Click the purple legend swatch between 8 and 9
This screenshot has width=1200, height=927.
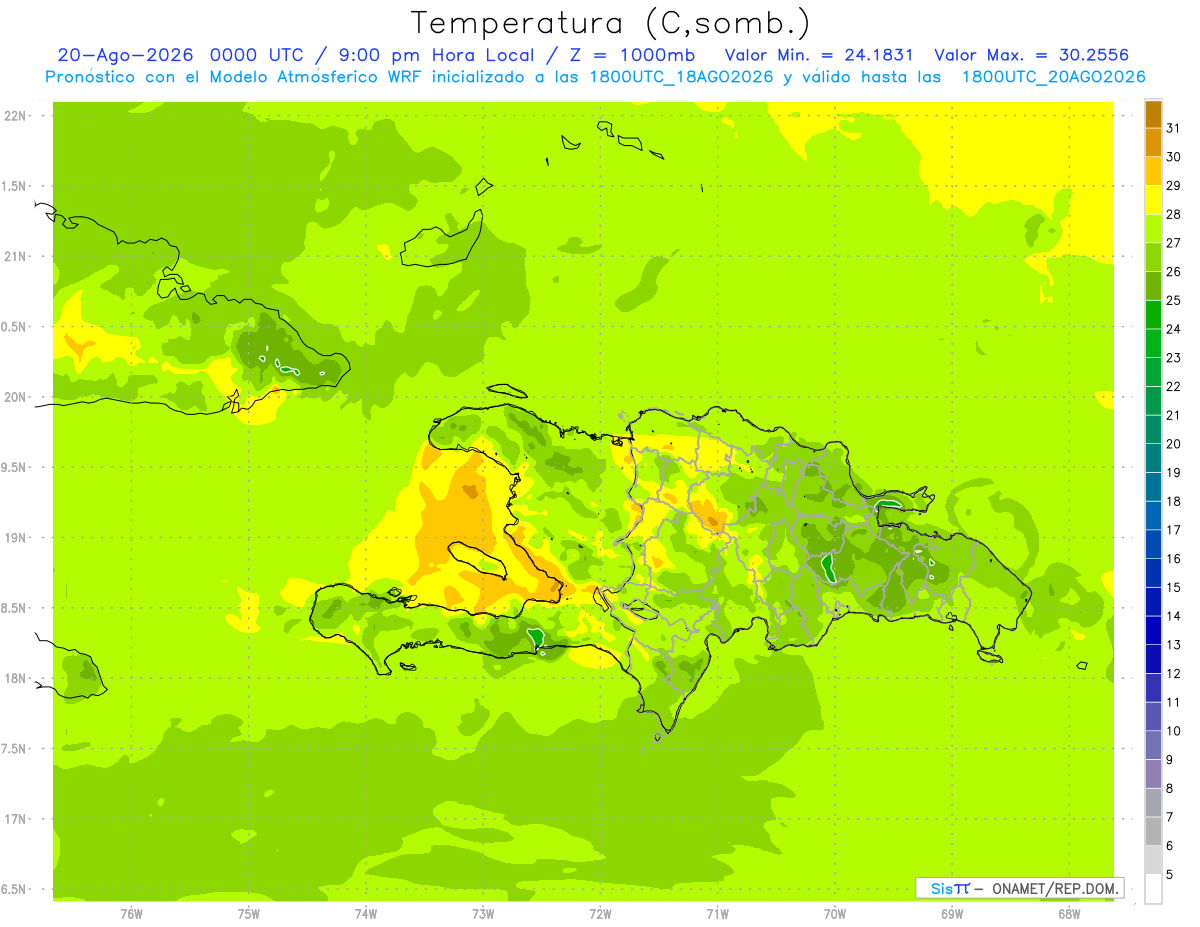tap(1153, 774)
